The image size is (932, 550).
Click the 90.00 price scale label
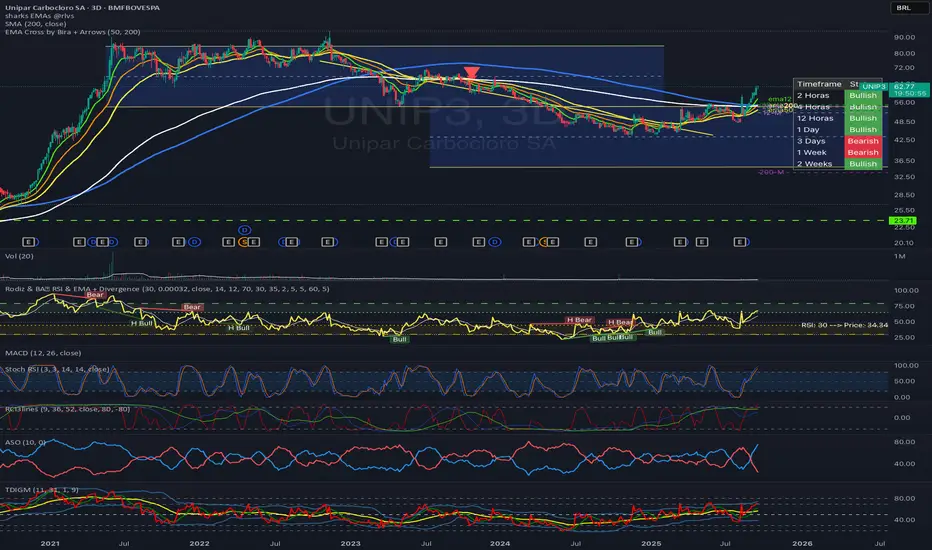click(x=904, y=37)
